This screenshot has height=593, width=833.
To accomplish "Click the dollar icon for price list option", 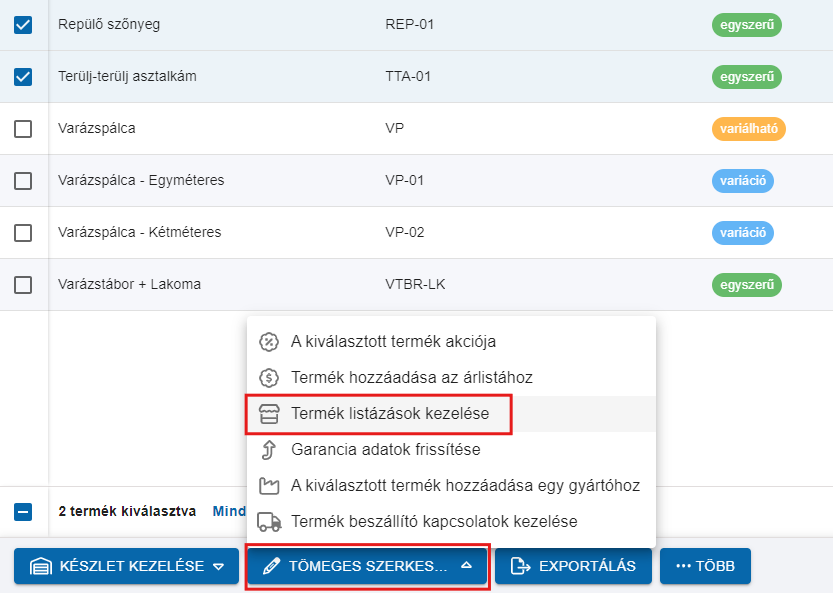I will 268,378.
